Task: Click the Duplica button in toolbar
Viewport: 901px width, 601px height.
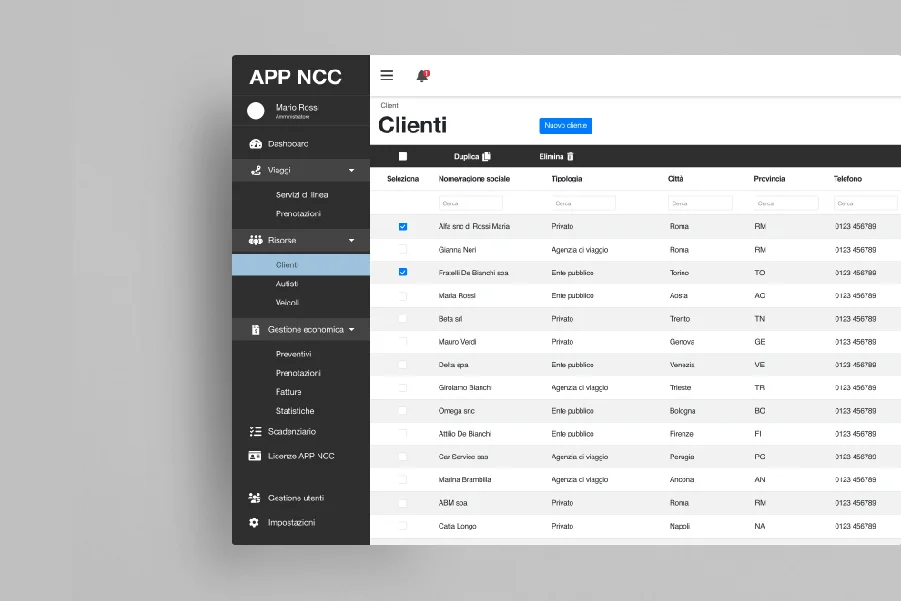Action: [x=472, y=156]
